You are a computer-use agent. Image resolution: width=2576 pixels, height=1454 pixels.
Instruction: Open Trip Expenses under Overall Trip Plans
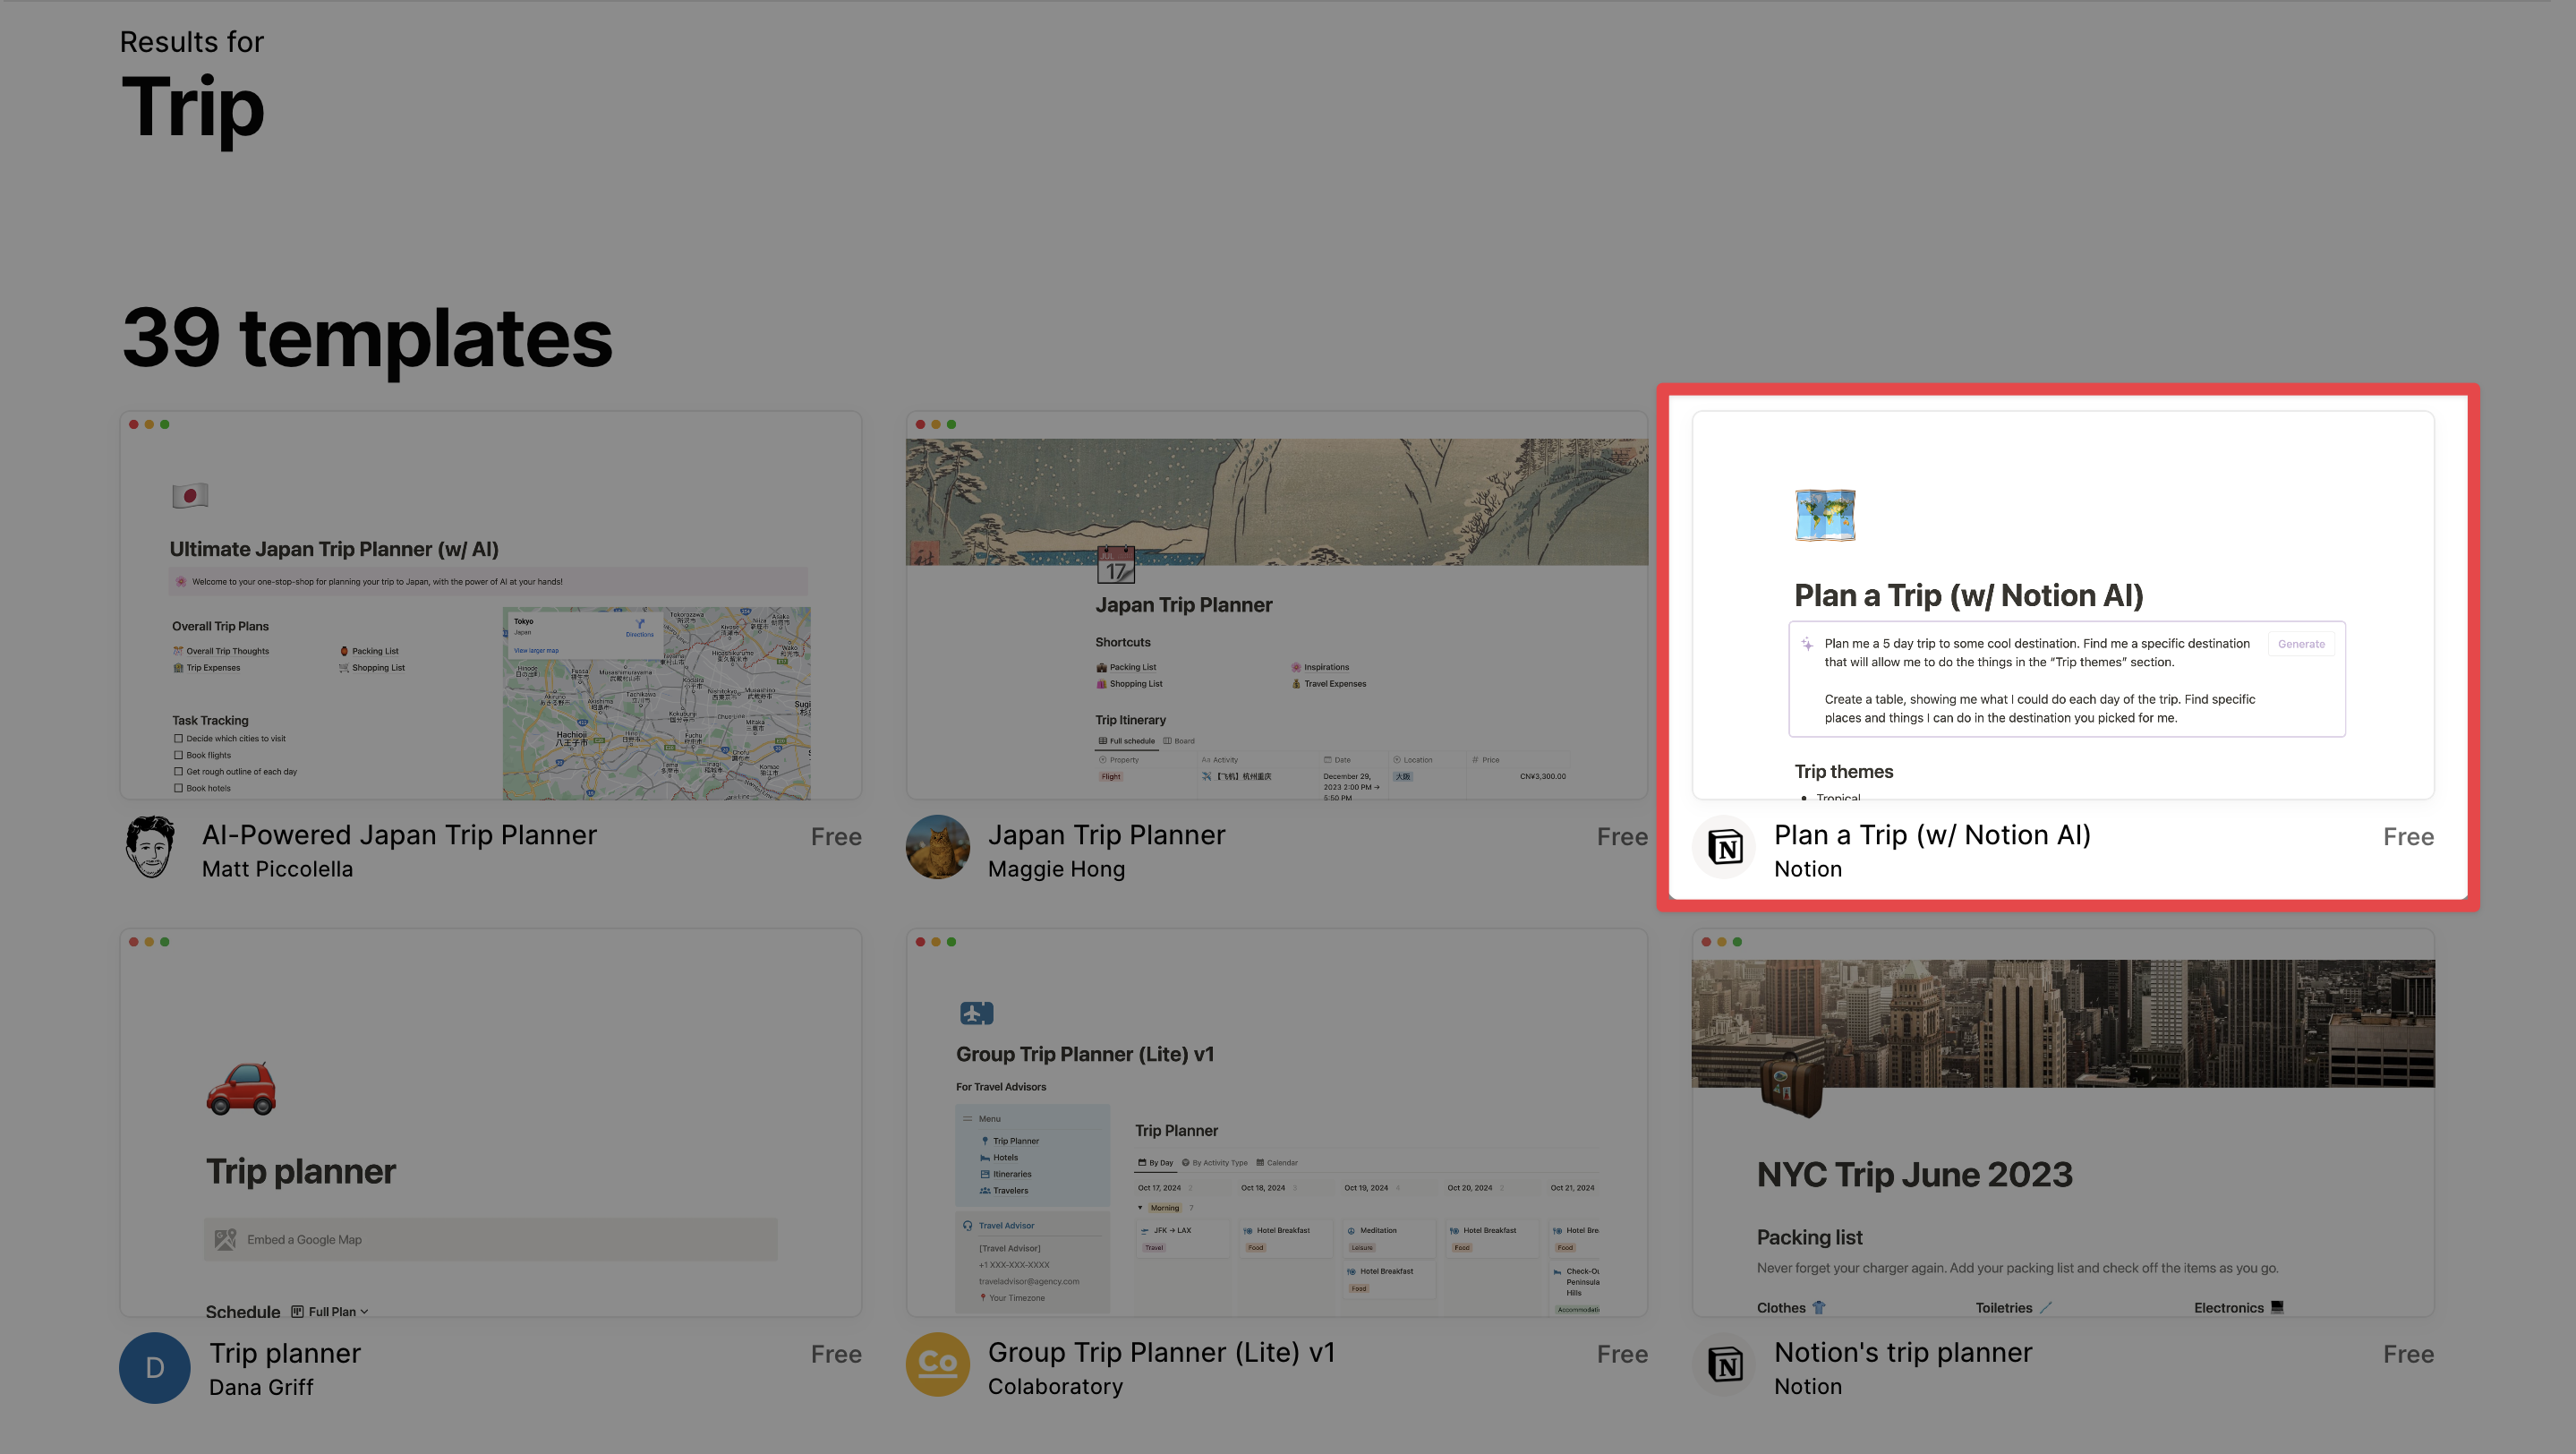pos(207,668)
